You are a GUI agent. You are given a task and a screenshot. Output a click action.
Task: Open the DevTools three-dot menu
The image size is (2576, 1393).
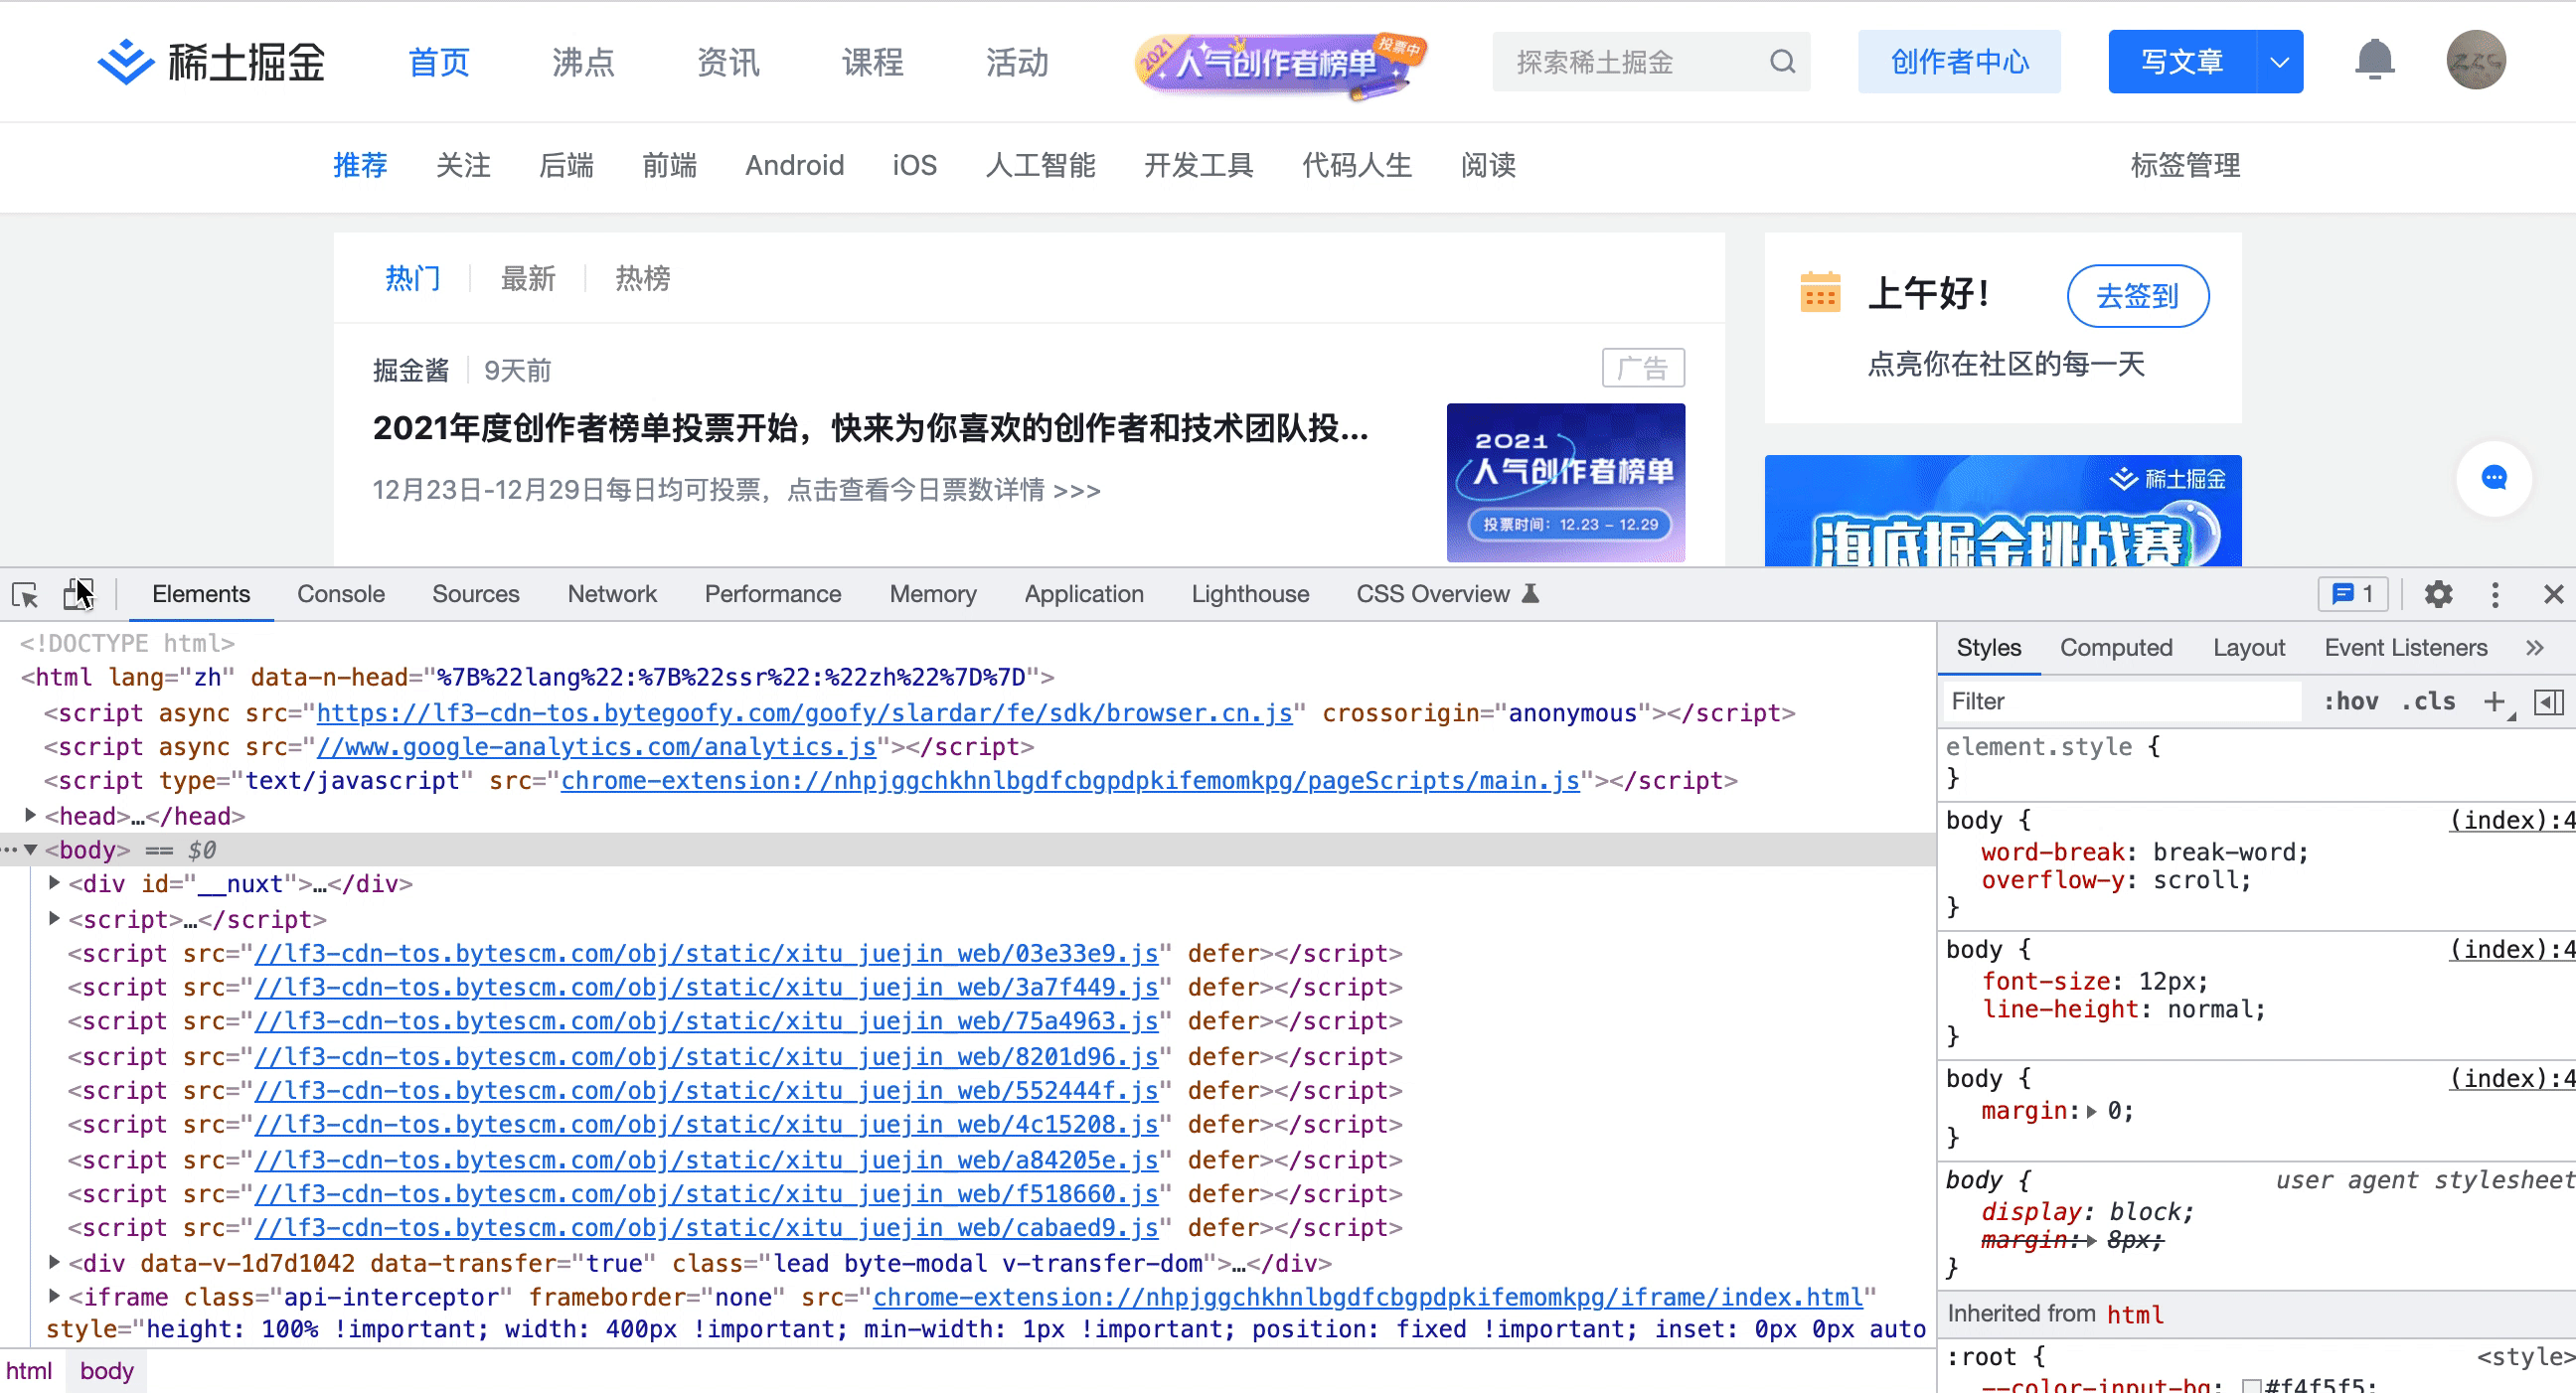tap(2494, 594)
